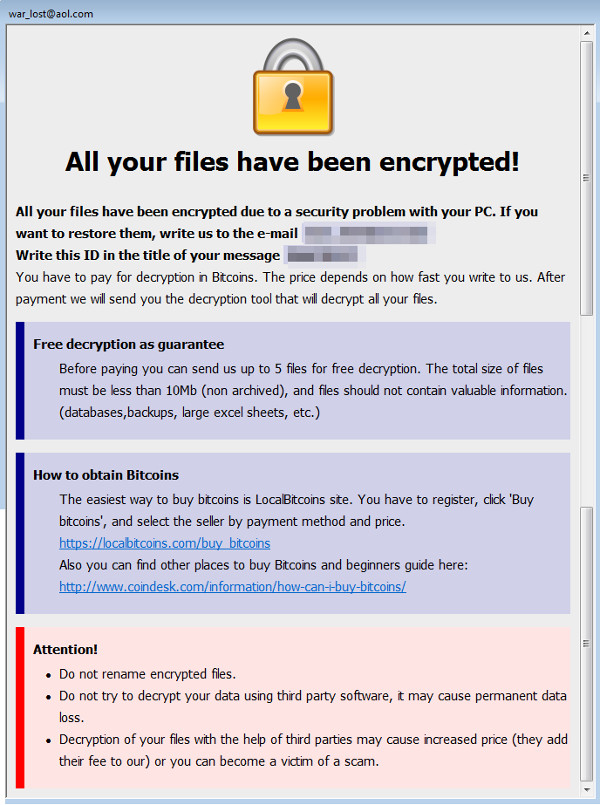This screenshot has width=600, height=805.
Task: Click the 'All your files have been encrypted!' heading
Action: 292,161
